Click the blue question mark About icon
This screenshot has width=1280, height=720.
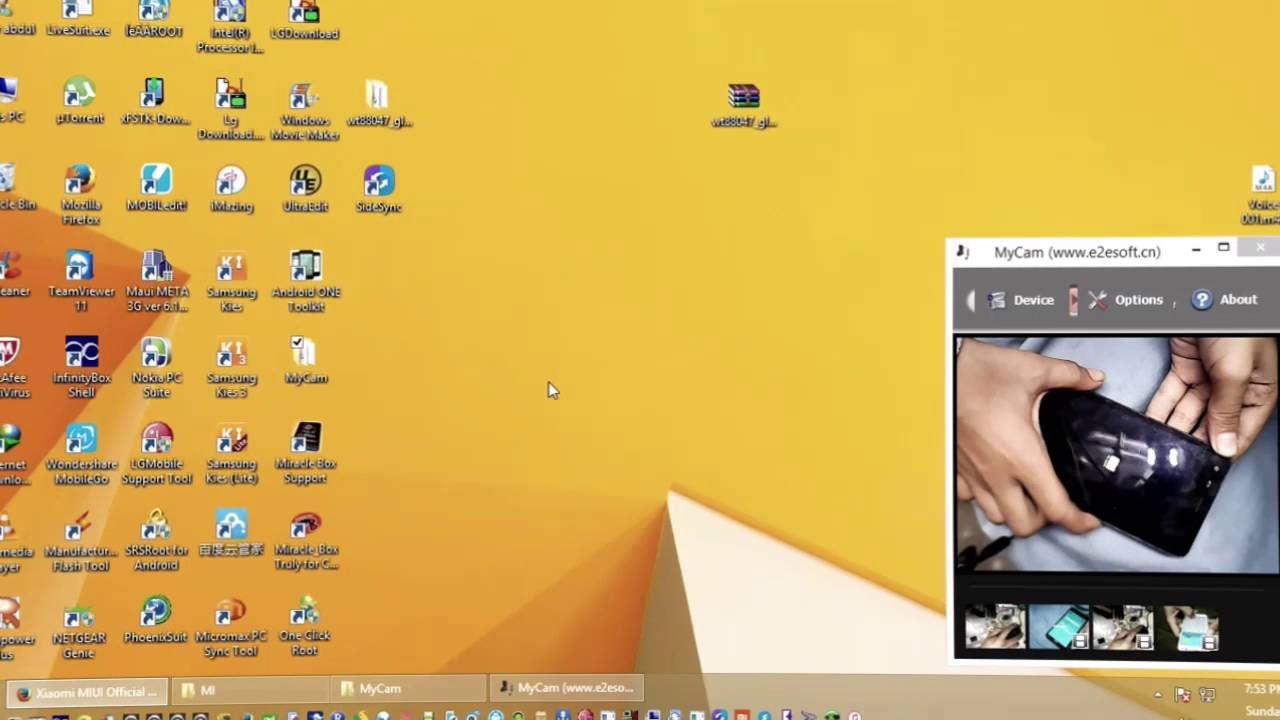(1202, 300)
